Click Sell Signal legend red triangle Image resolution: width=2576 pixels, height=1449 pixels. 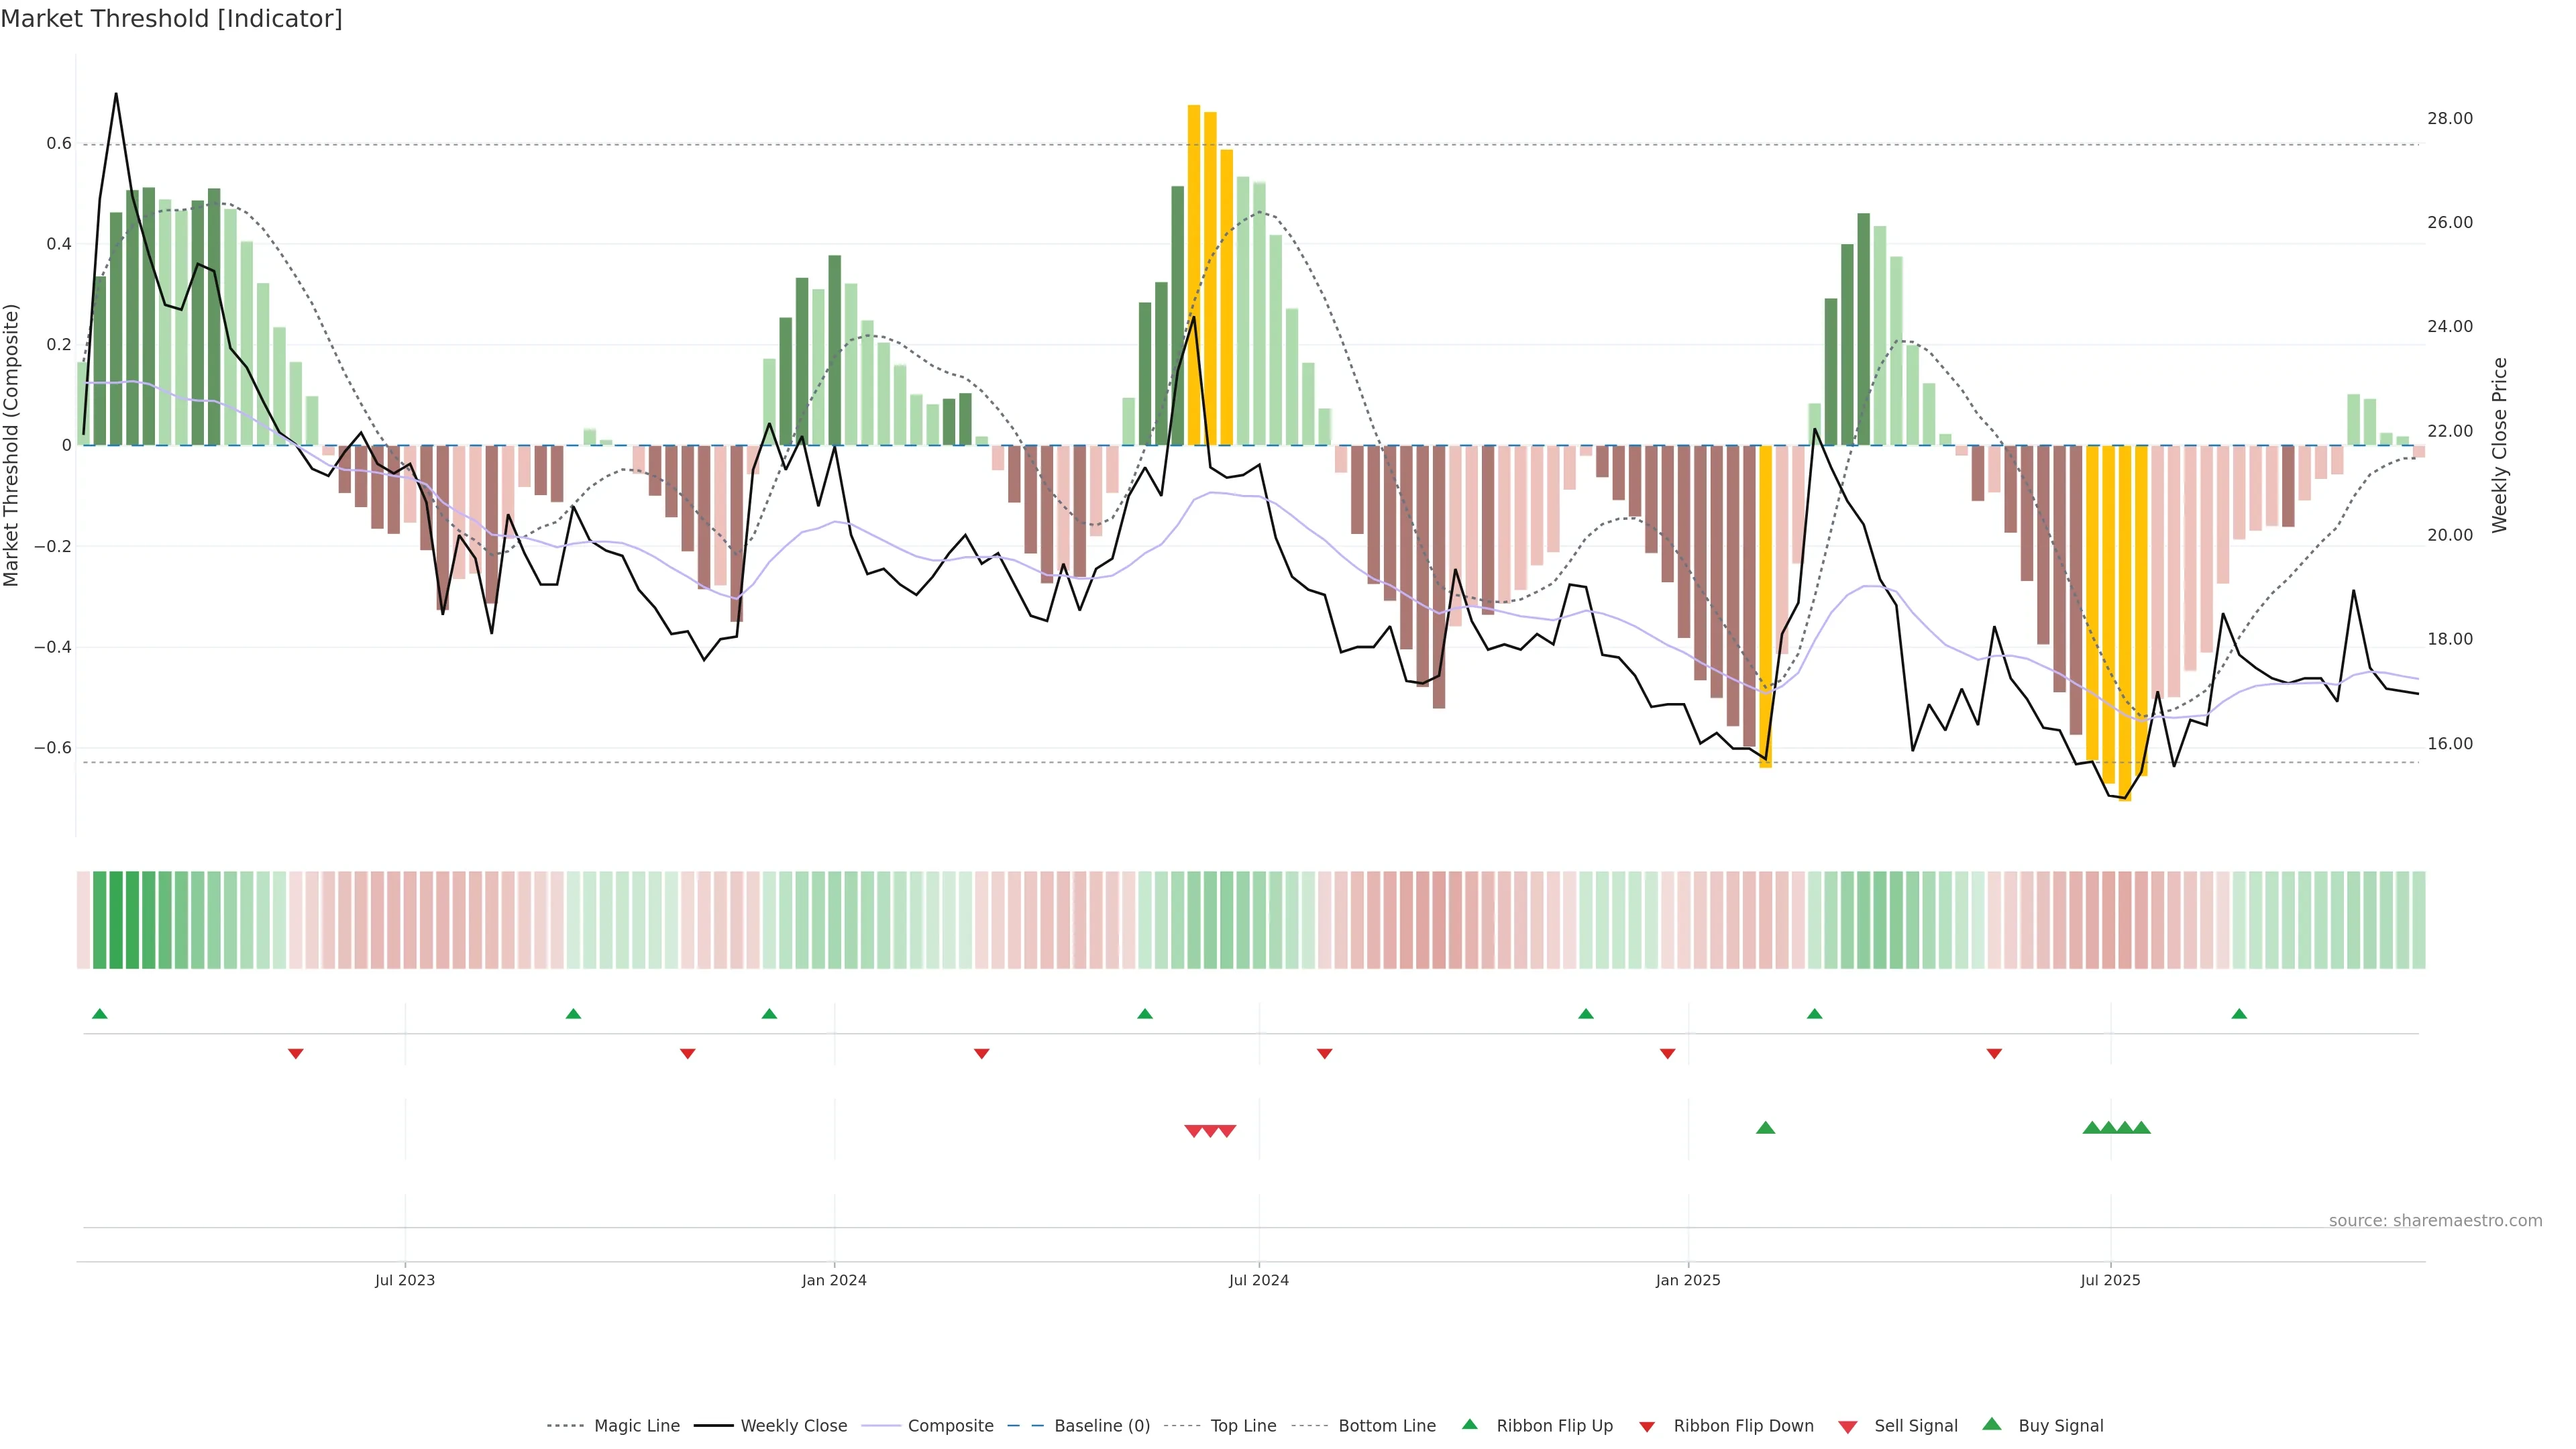pos(1847,1426)
